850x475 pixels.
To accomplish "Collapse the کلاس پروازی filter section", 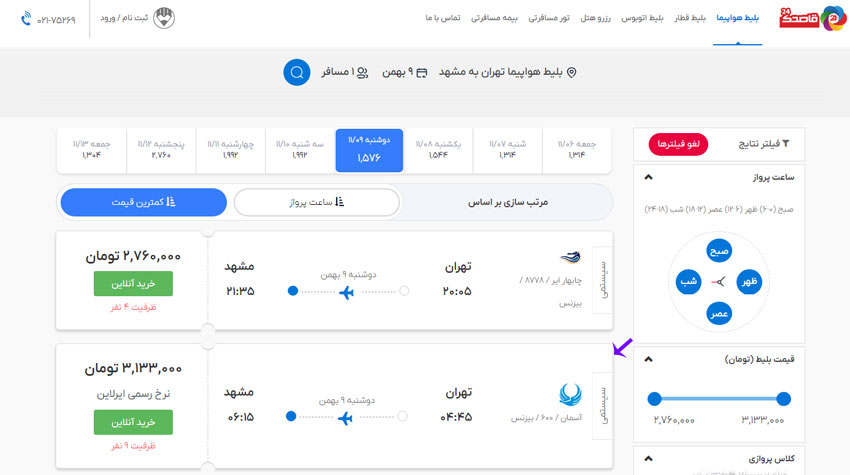I will coord(648,459).
